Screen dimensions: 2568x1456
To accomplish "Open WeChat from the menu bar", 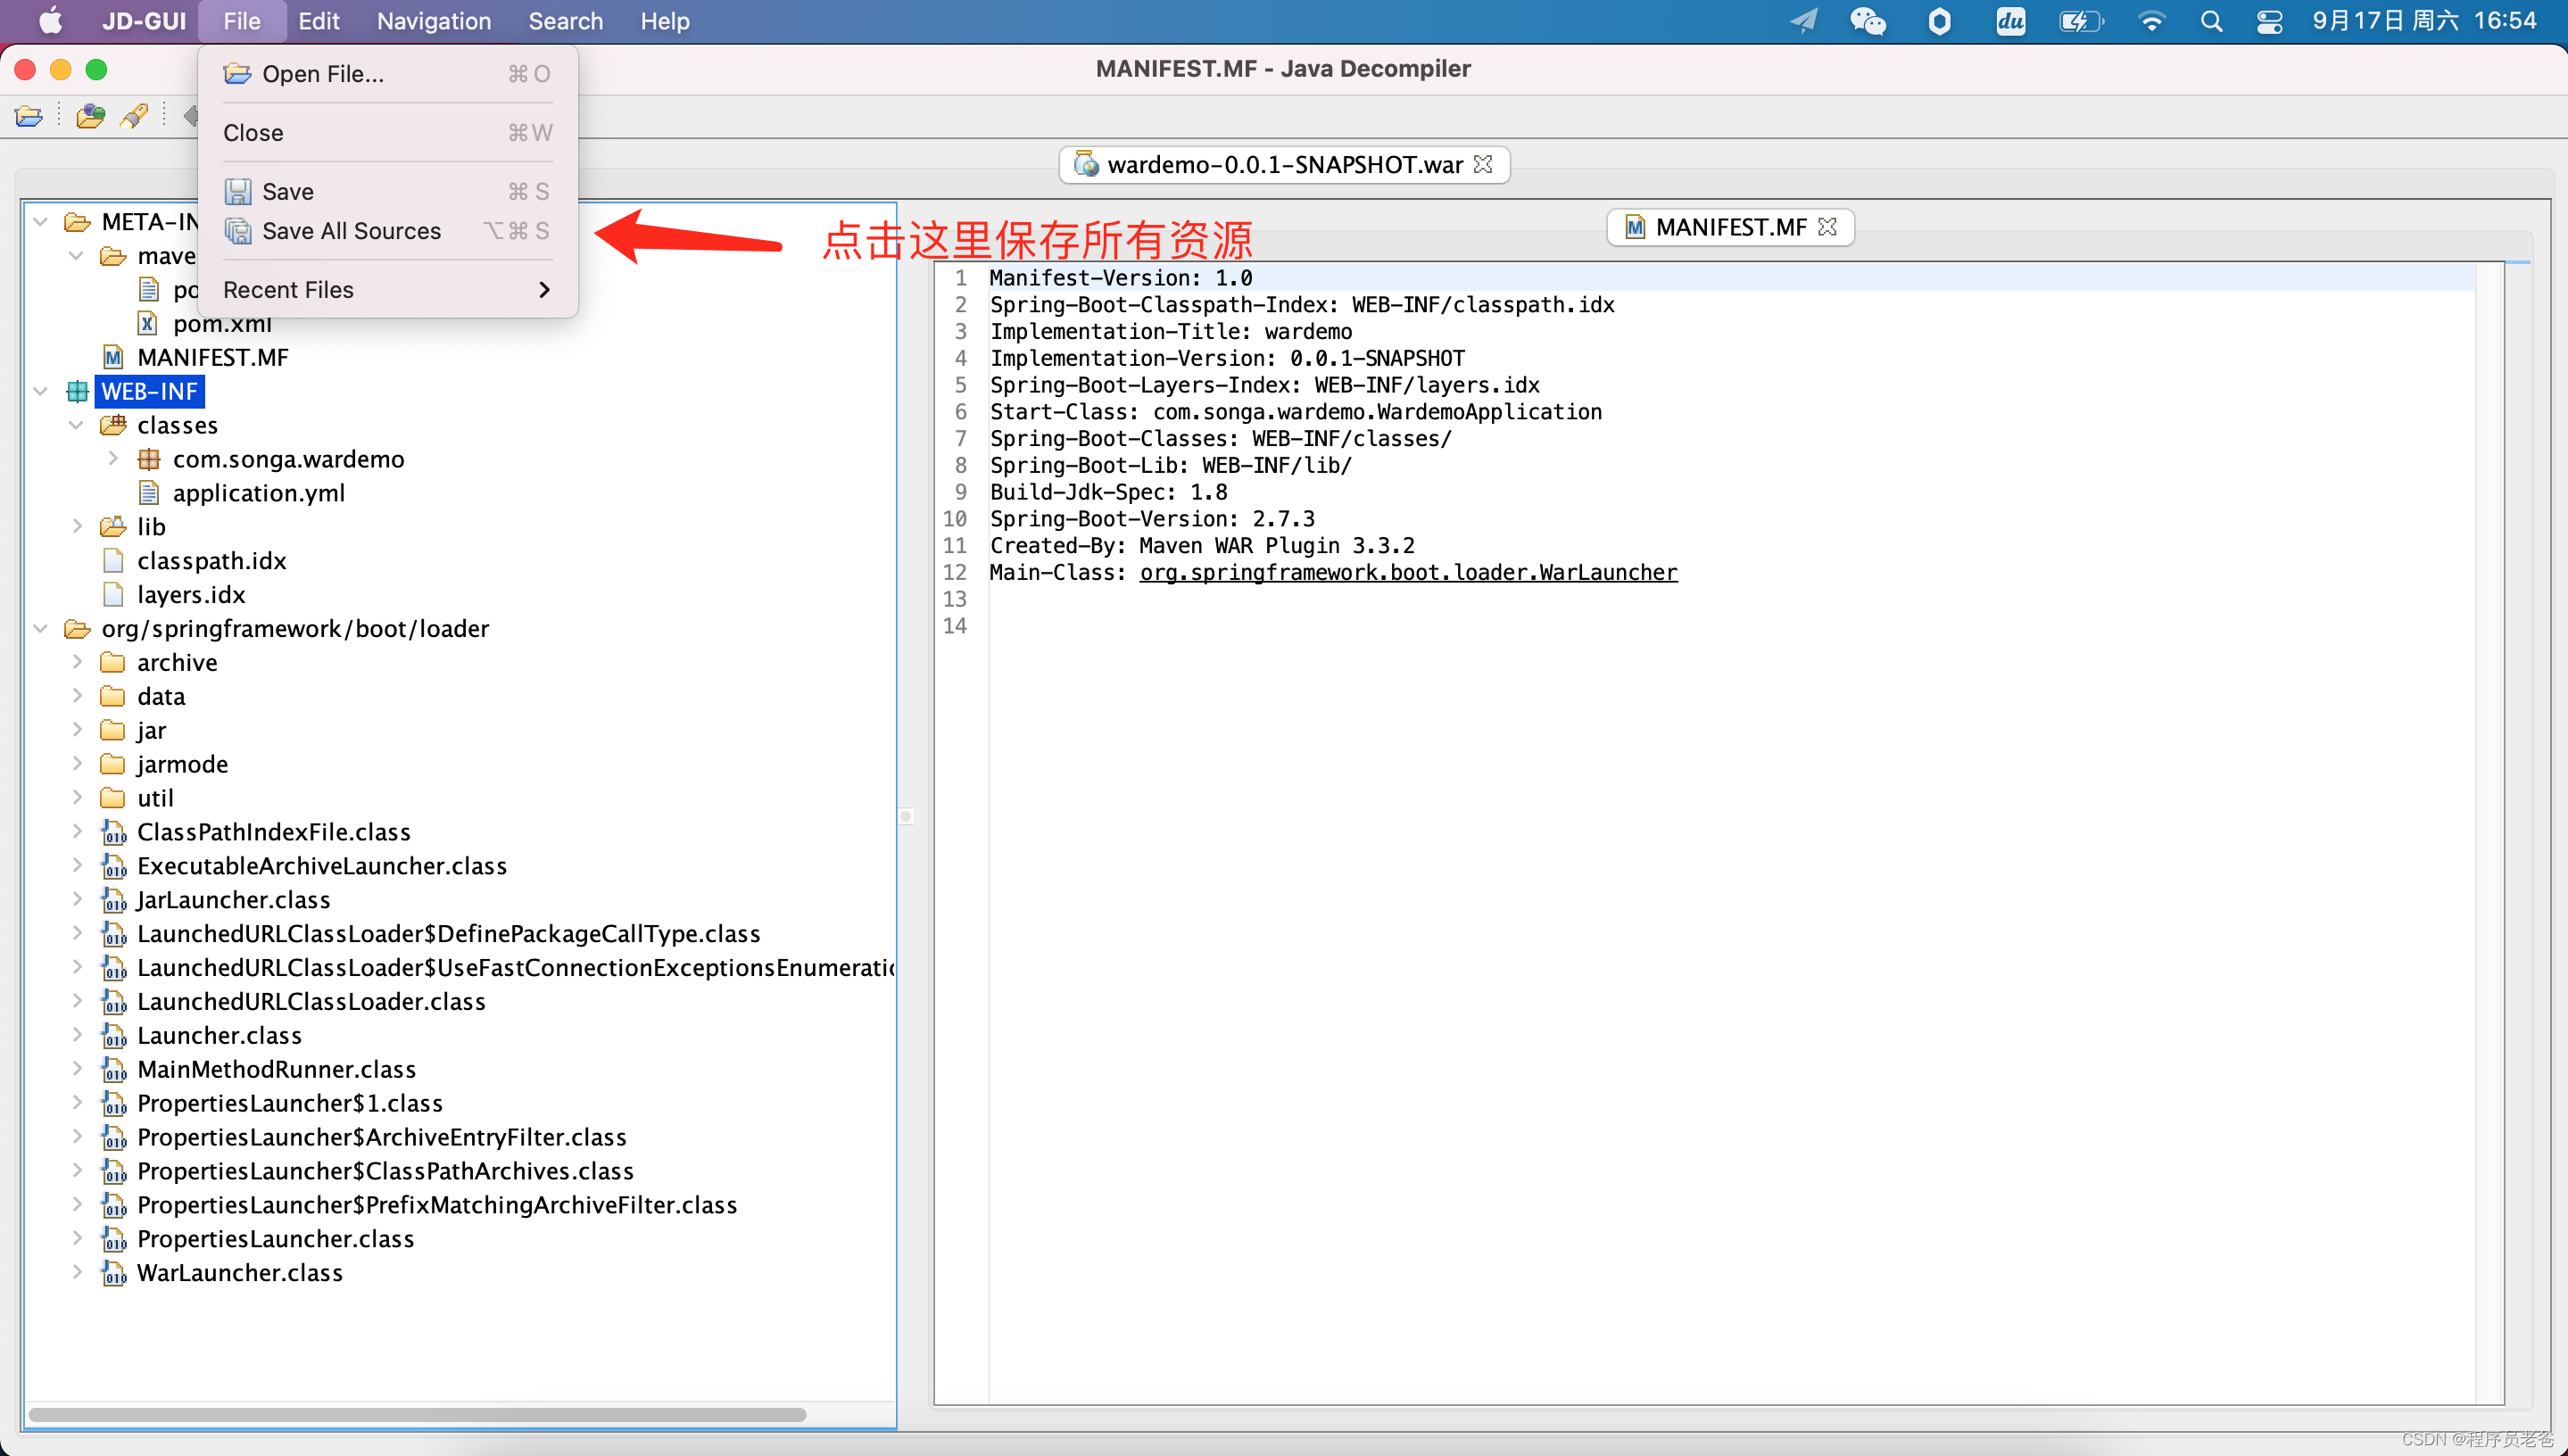I will click(x=1867, y=21).
